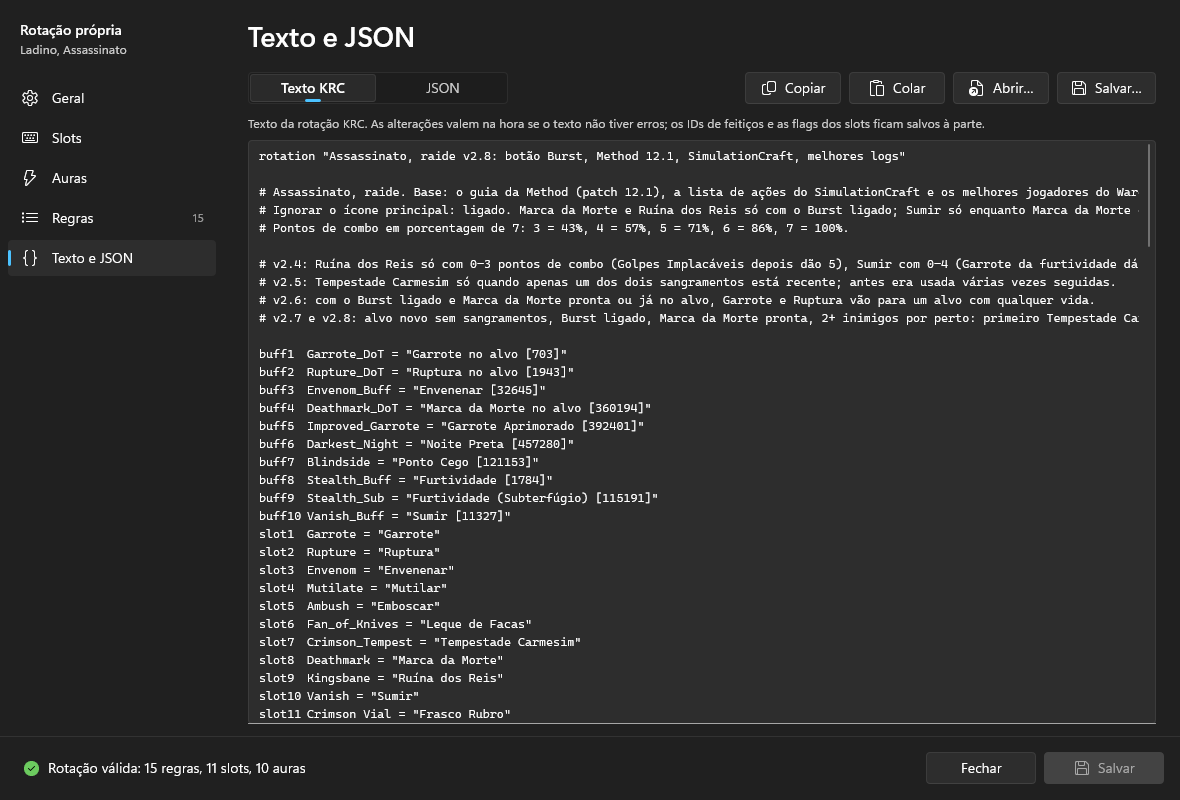1180x800 pixels.
Task: Go to the Geral page
Action: (112, 98)
